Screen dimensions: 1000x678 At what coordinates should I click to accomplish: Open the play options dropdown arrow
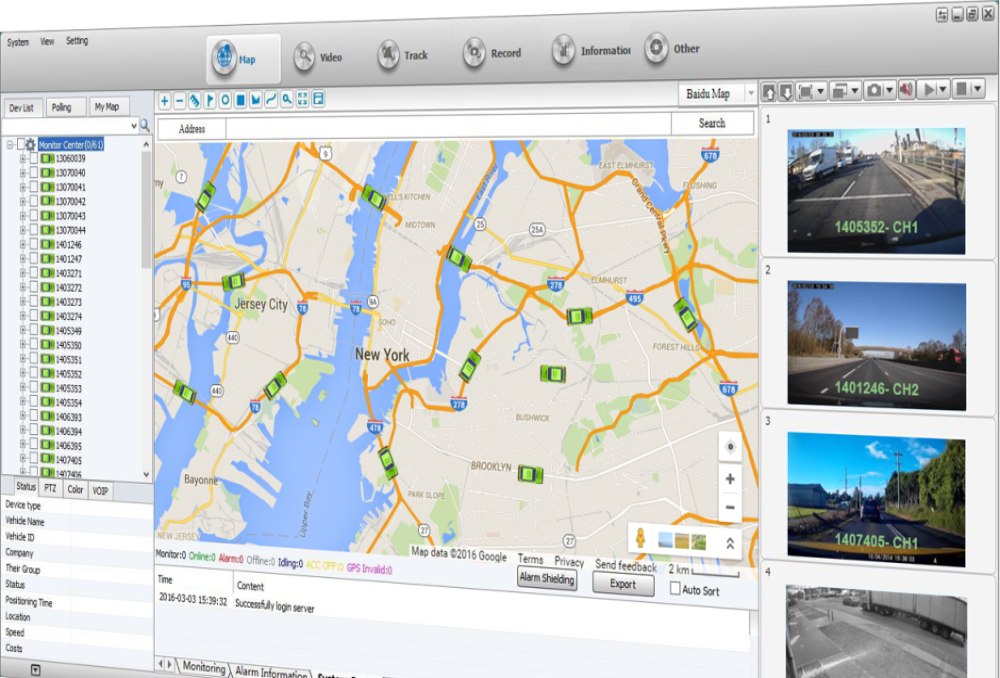[943, 90]
